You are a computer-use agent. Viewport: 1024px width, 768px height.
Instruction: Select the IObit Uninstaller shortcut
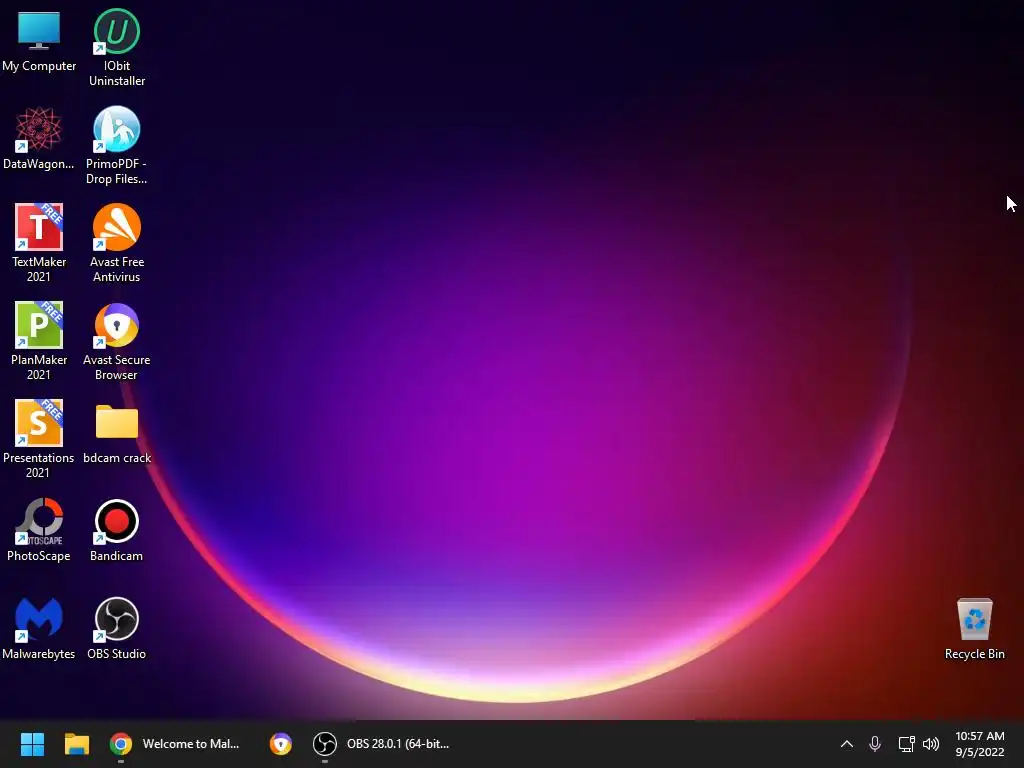(117, 48)
